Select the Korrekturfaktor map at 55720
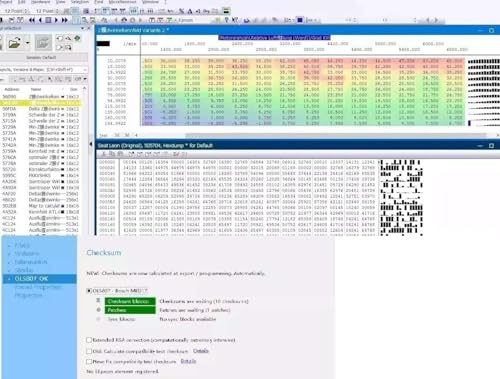This screenshot has width=500, height=379. pos(40,169)
